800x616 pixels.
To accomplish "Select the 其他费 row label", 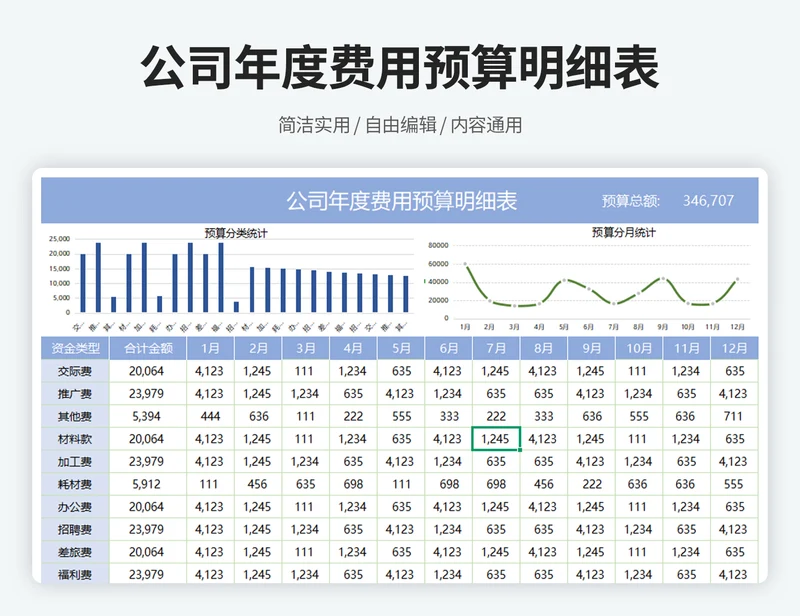I will (75, 416).
